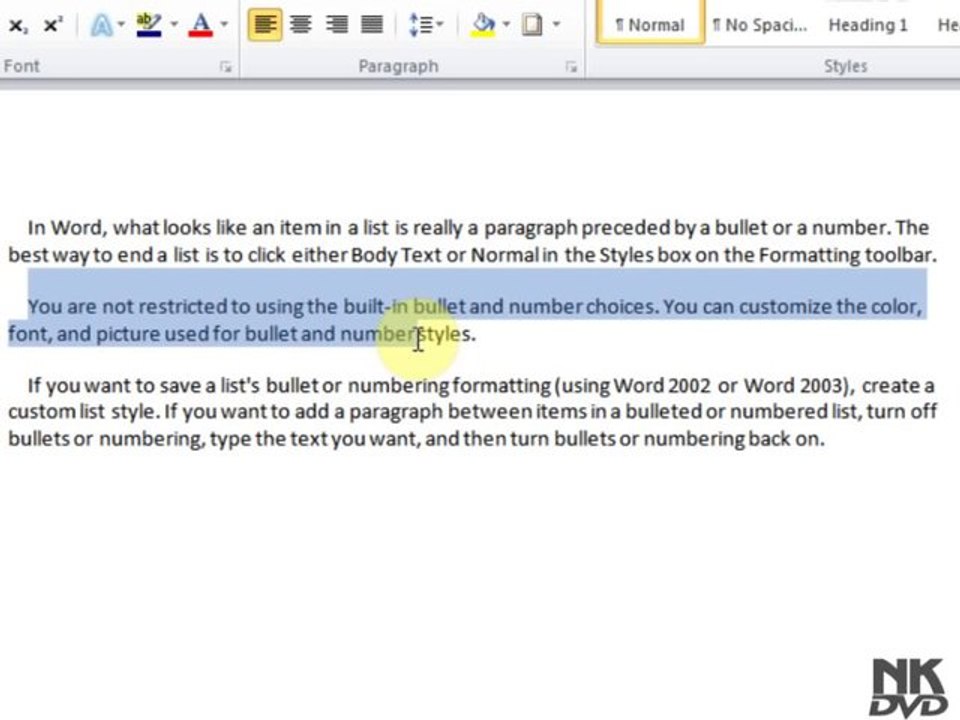Expand shading color dropdown arrow

click(506, 24)
